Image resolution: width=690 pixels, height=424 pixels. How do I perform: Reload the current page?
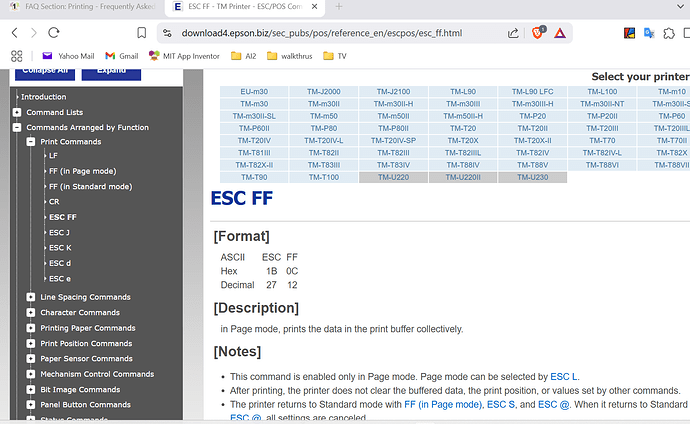pyautogui.click(x=54, y=33)
